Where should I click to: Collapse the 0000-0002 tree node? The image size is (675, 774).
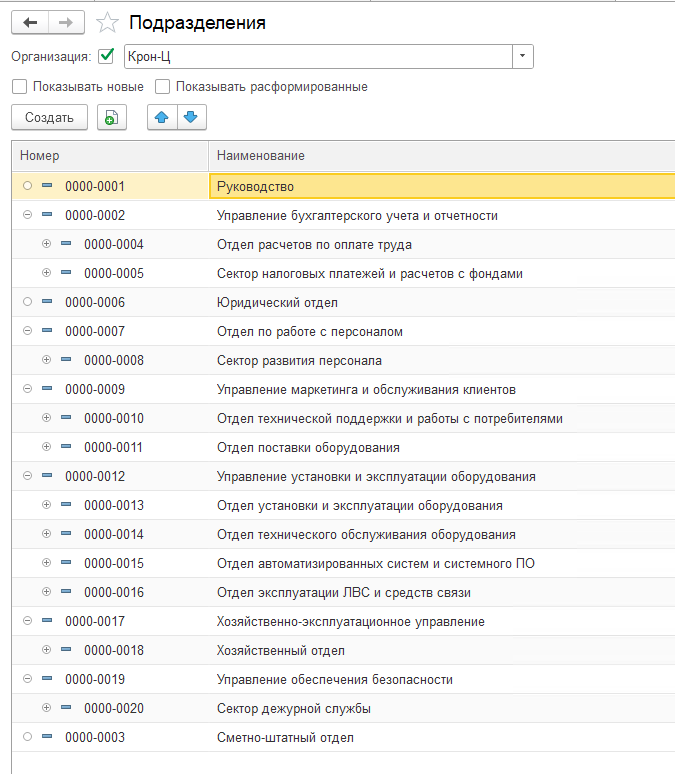pyautogui.click(x=27, y=215)
